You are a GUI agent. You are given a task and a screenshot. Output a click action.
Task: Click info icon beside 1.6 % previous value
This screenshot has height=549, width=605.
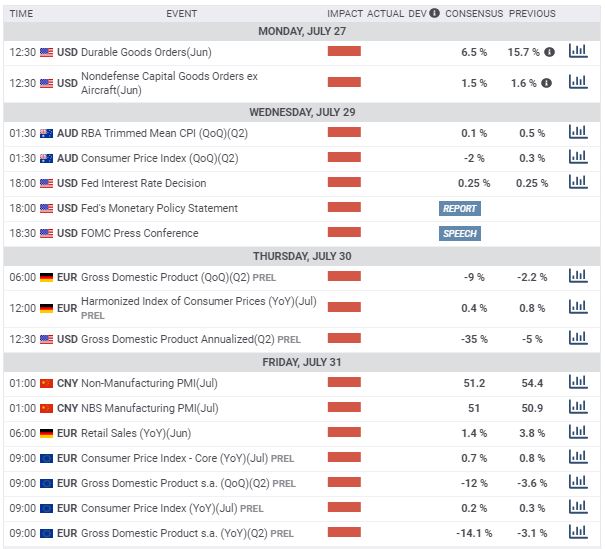[546, 83]
